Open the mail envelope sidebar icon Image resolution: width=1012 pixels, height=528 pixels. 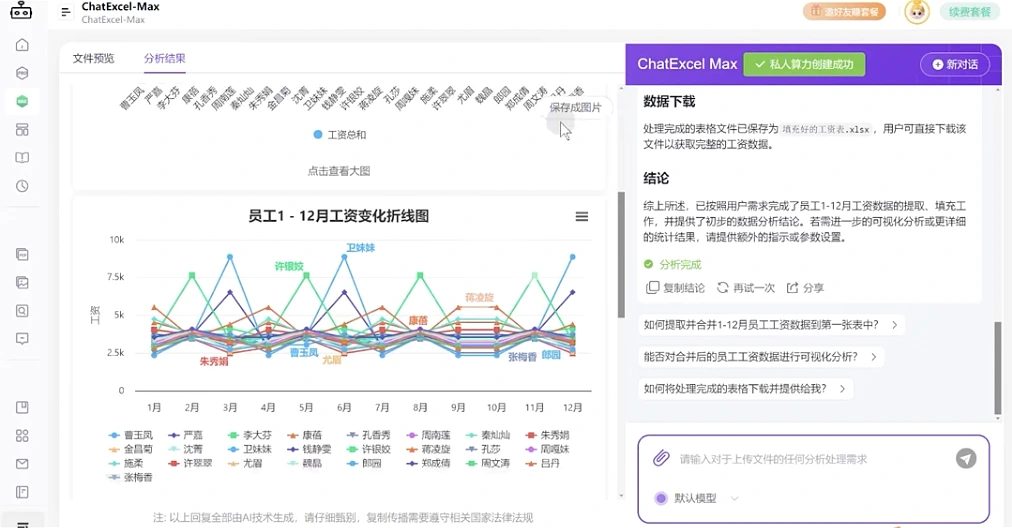[x=22, y=463]
